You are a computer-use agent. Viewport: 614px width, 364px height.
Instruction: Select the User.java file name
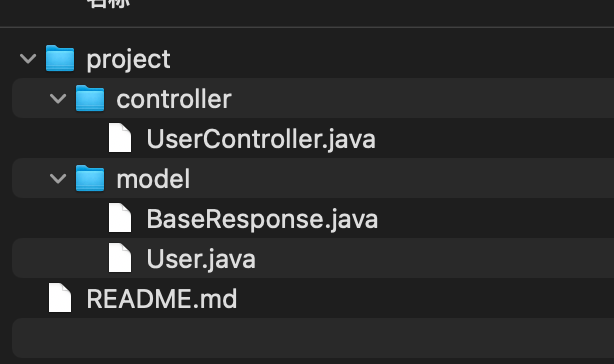point(201,259)
